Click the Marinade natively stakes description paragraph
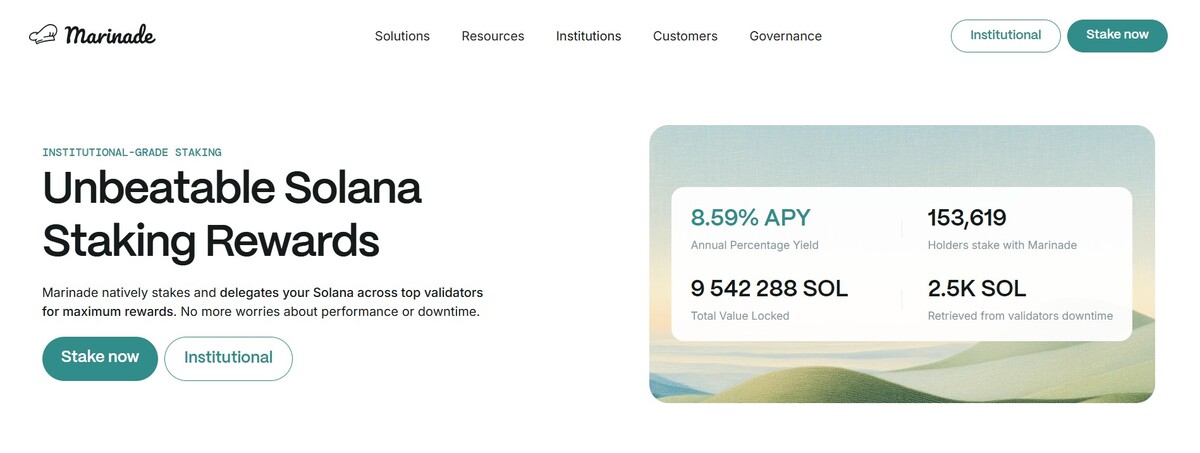The height and width of the screenshot is (453, 1200). [263, 302]
